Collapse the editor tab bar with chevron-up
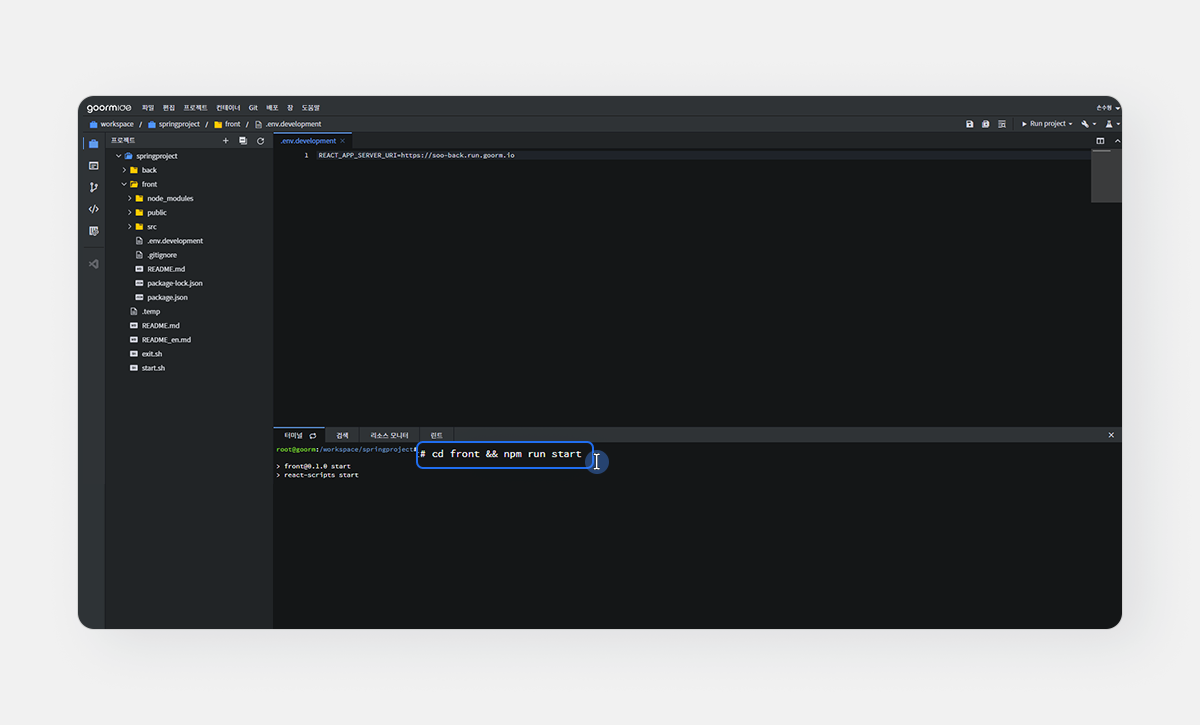 coord(1117,141)
